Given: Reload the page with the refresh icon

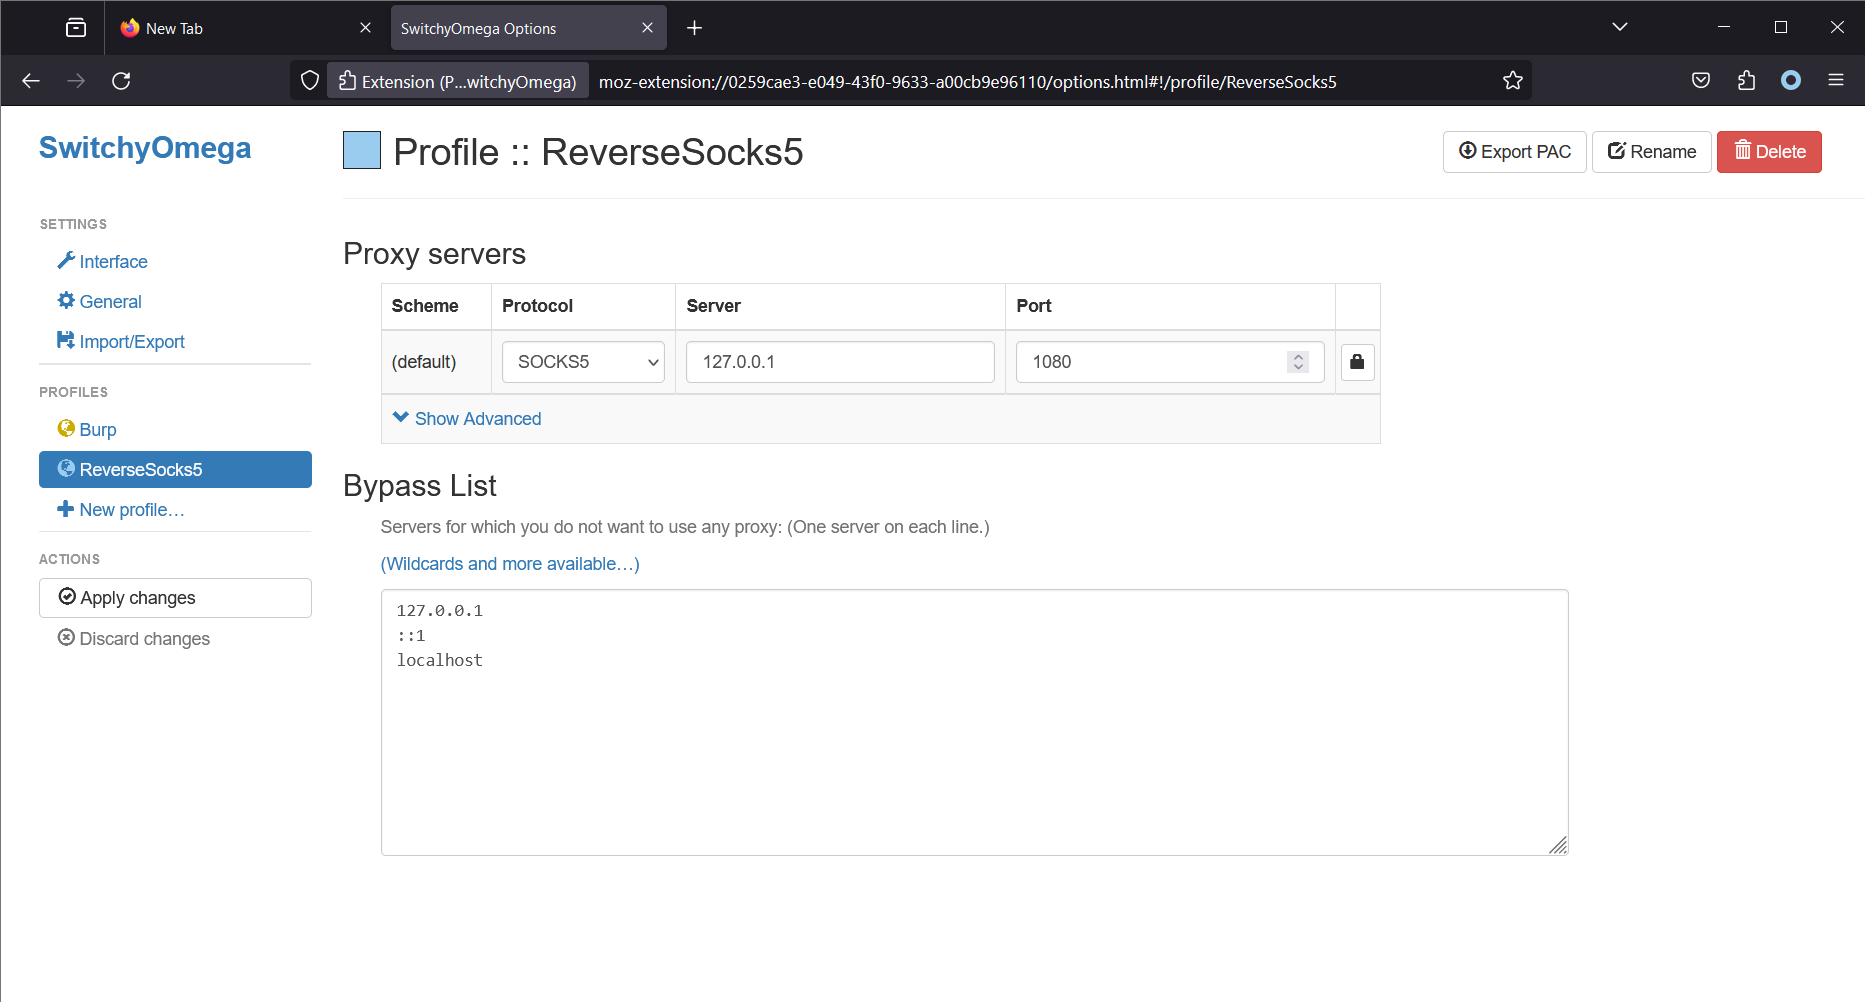Looking at the screenshot, I should pyautogui.click(x=121, y=81).
